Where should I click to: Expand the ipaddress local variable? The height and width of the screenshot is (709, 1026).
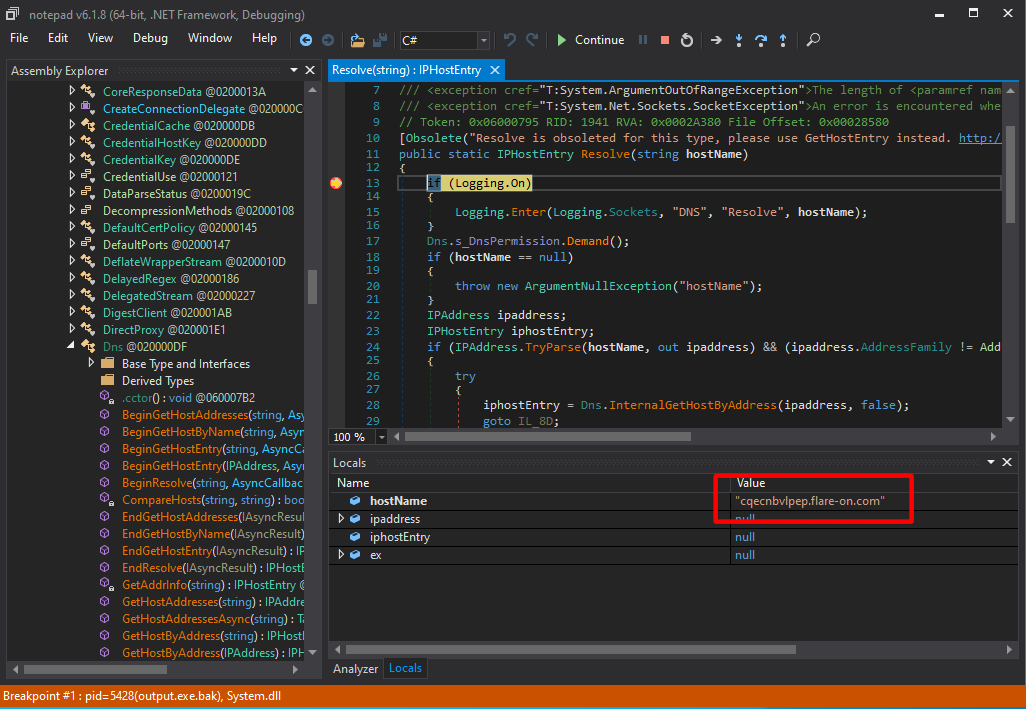[341, 519]
